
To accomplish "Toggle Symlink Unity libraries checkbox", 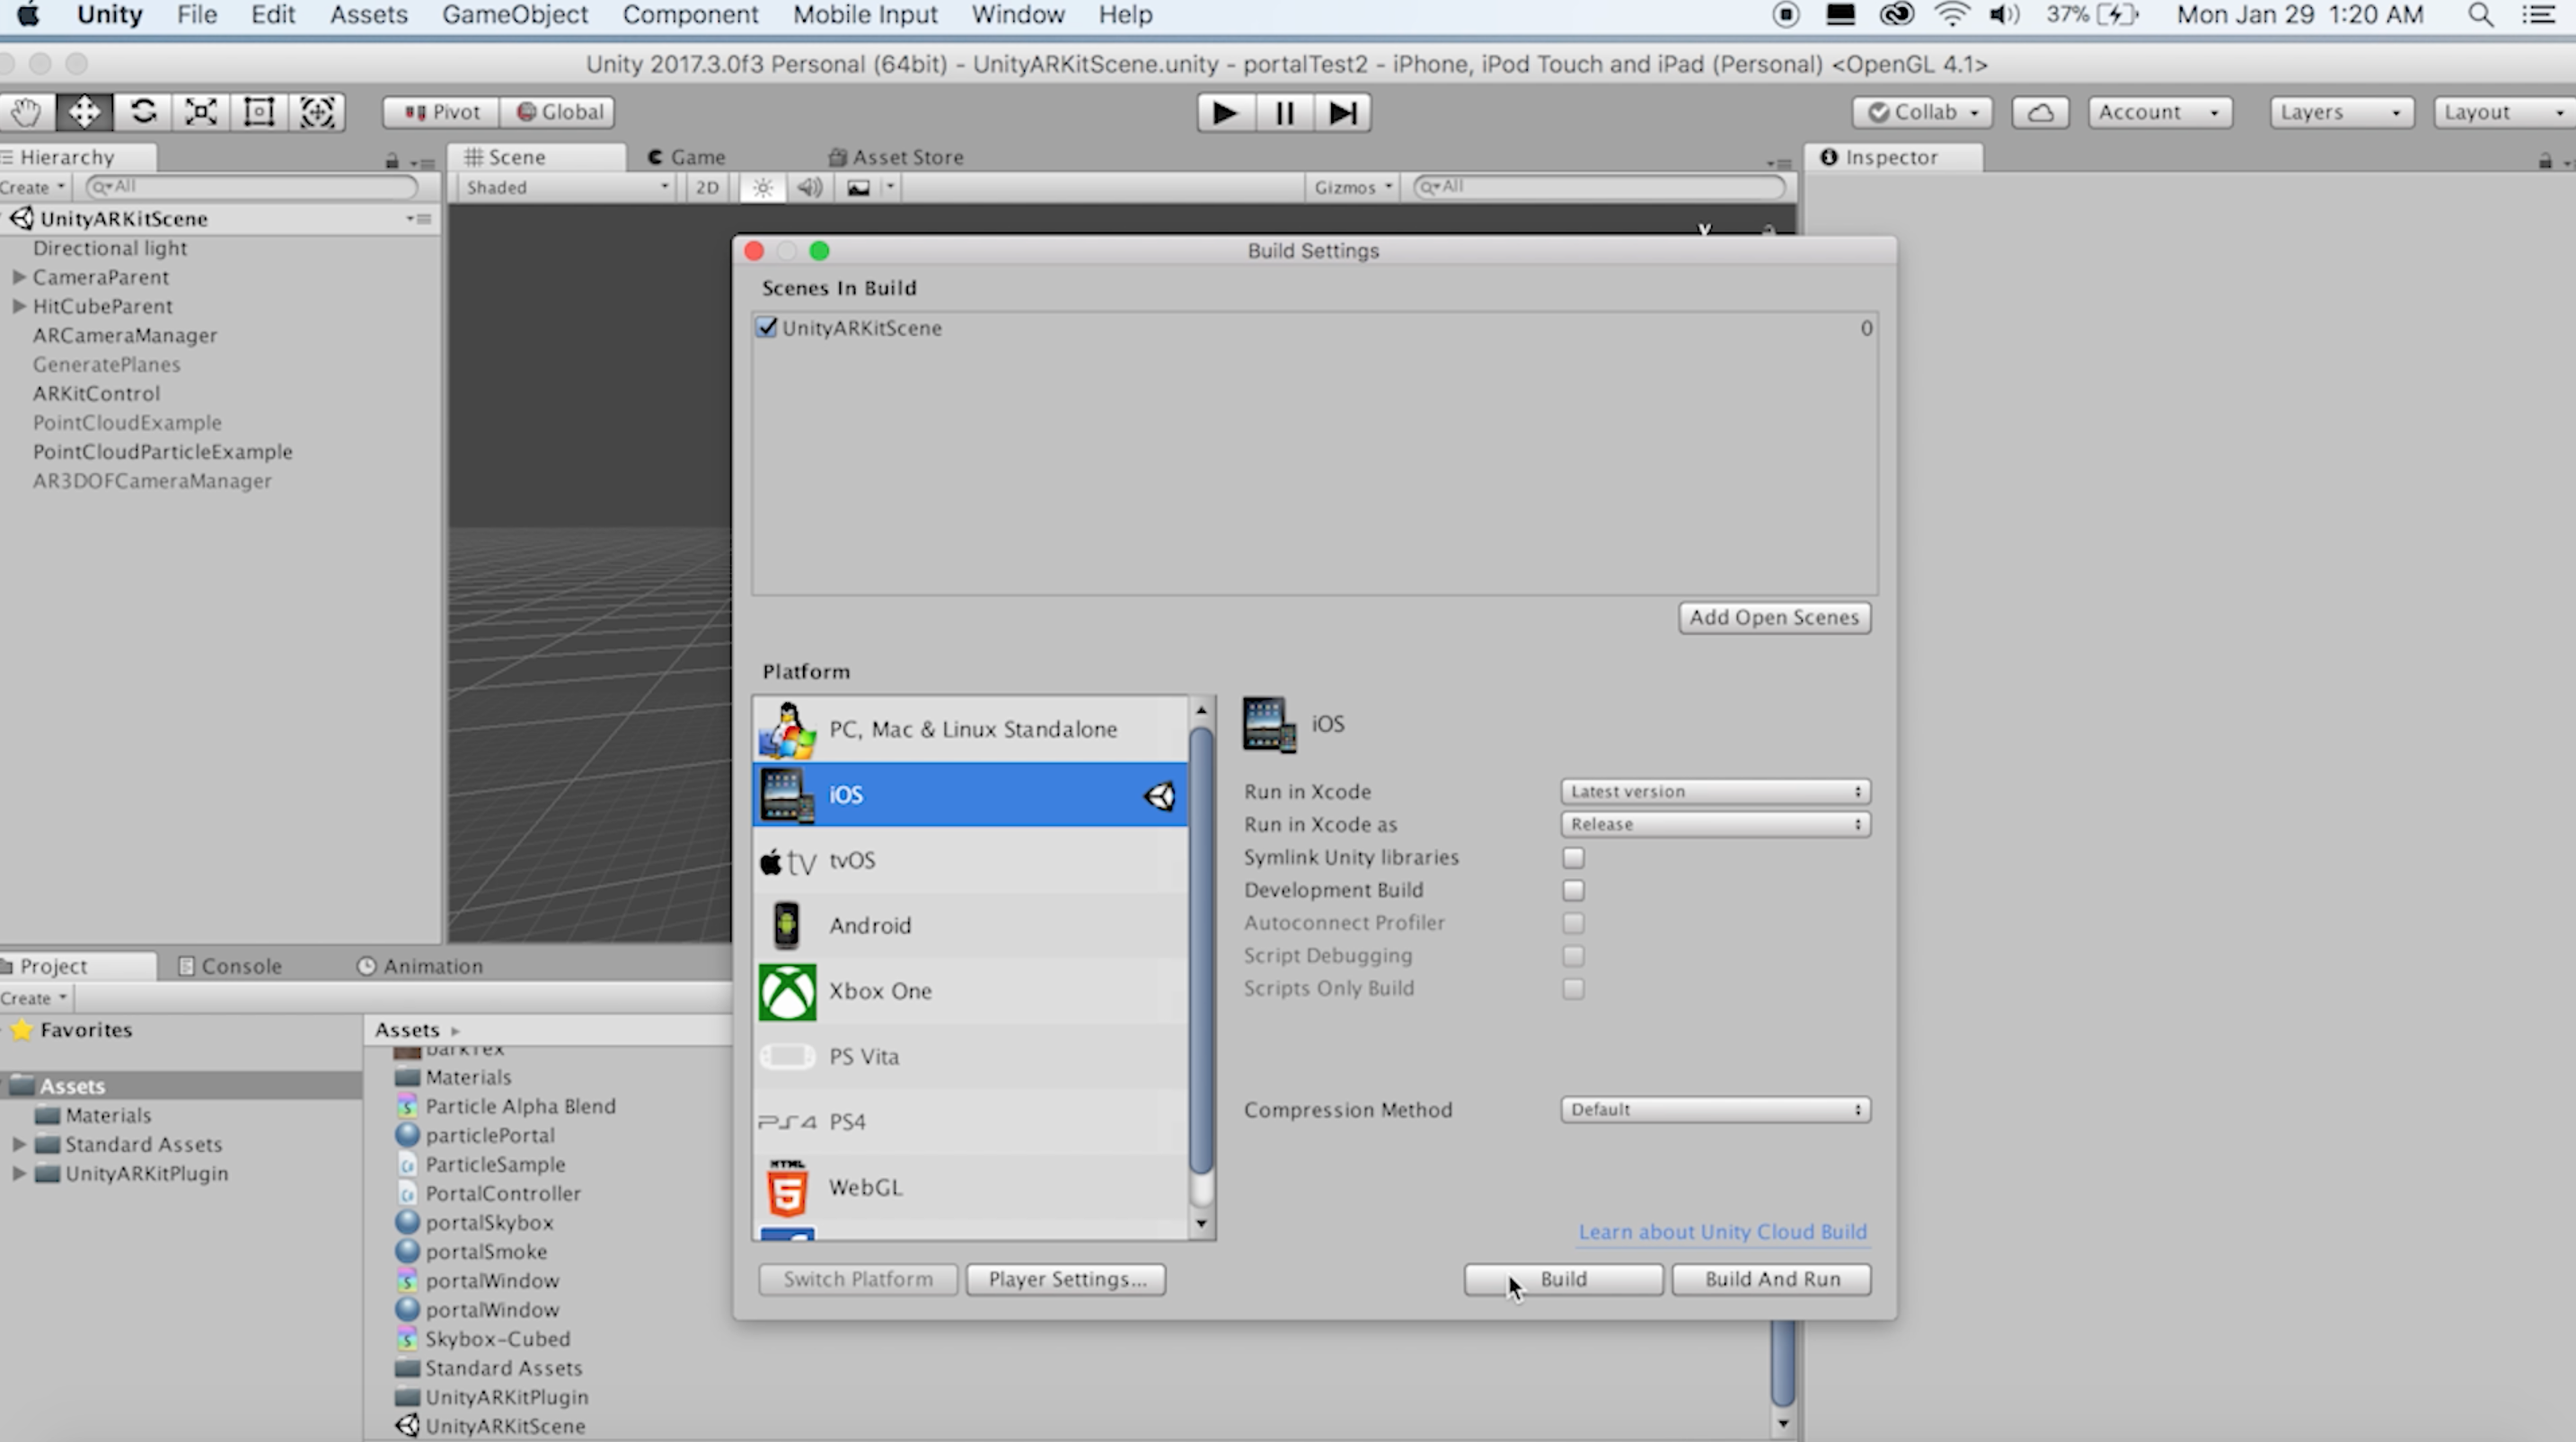I will (1573, 857).
